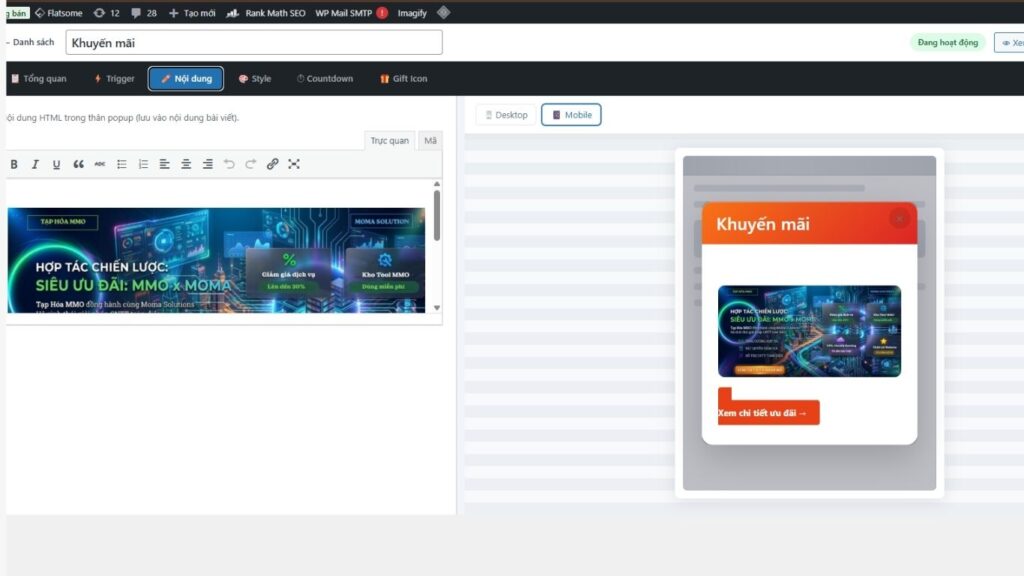The width and height of the screenshot is (1024, 576).
Task: Apply strikethrough with ABC icon
Action: coord(100,164)
